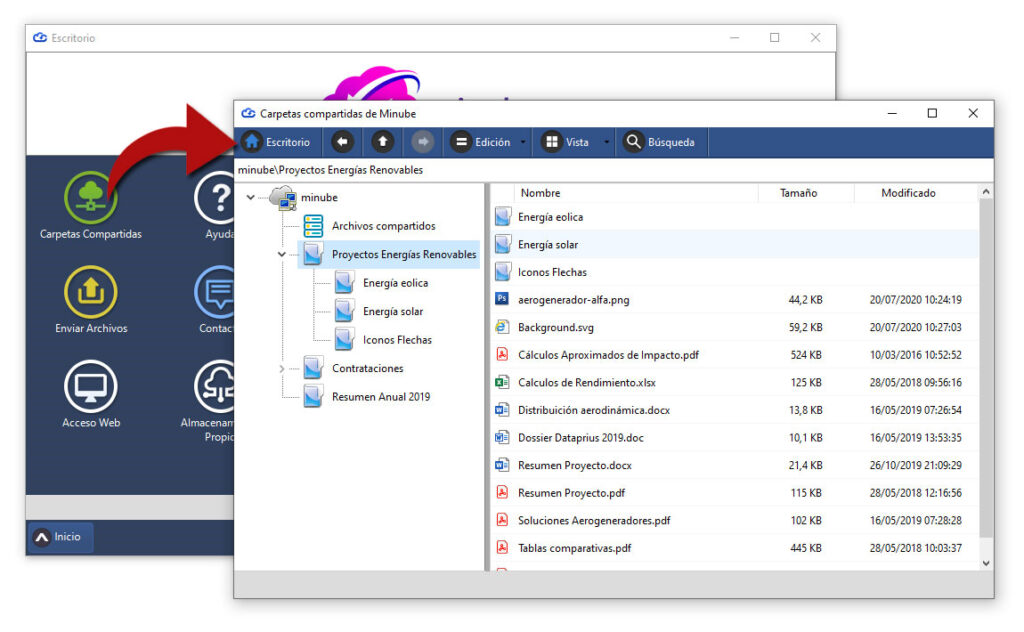Click the file list vertical scrollbar thumb

click(x=985, y=368)
